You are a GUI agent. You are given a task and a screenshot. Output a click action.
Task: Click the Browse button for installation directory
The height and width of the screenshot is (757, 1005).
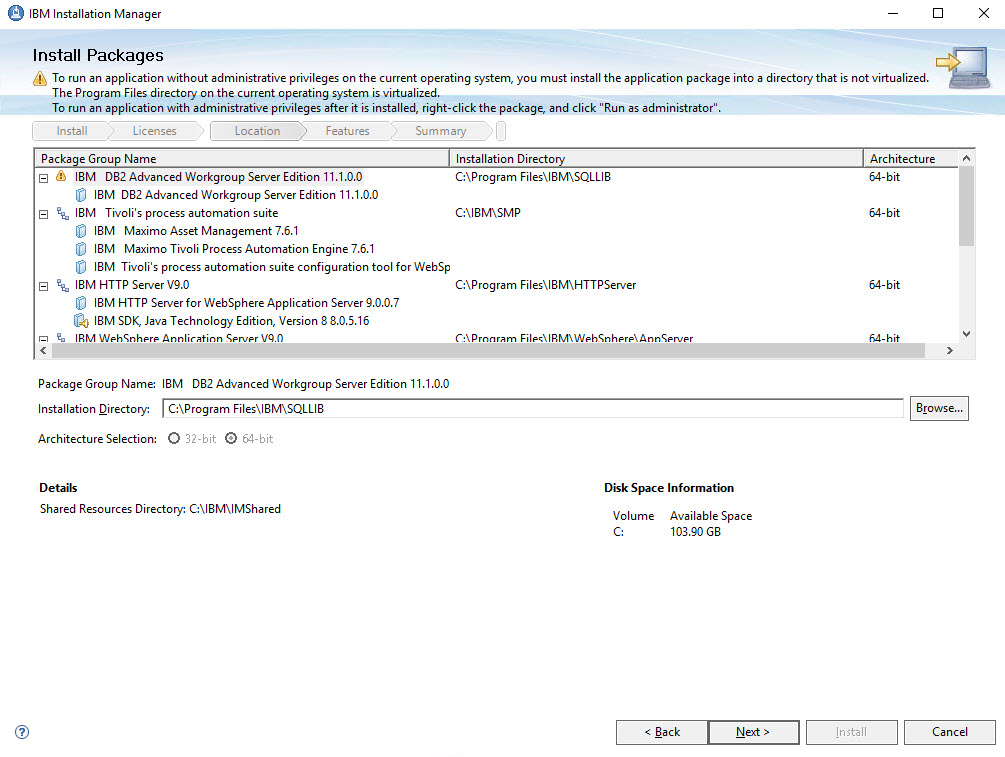pyautogui.click(x=938, y=408)
